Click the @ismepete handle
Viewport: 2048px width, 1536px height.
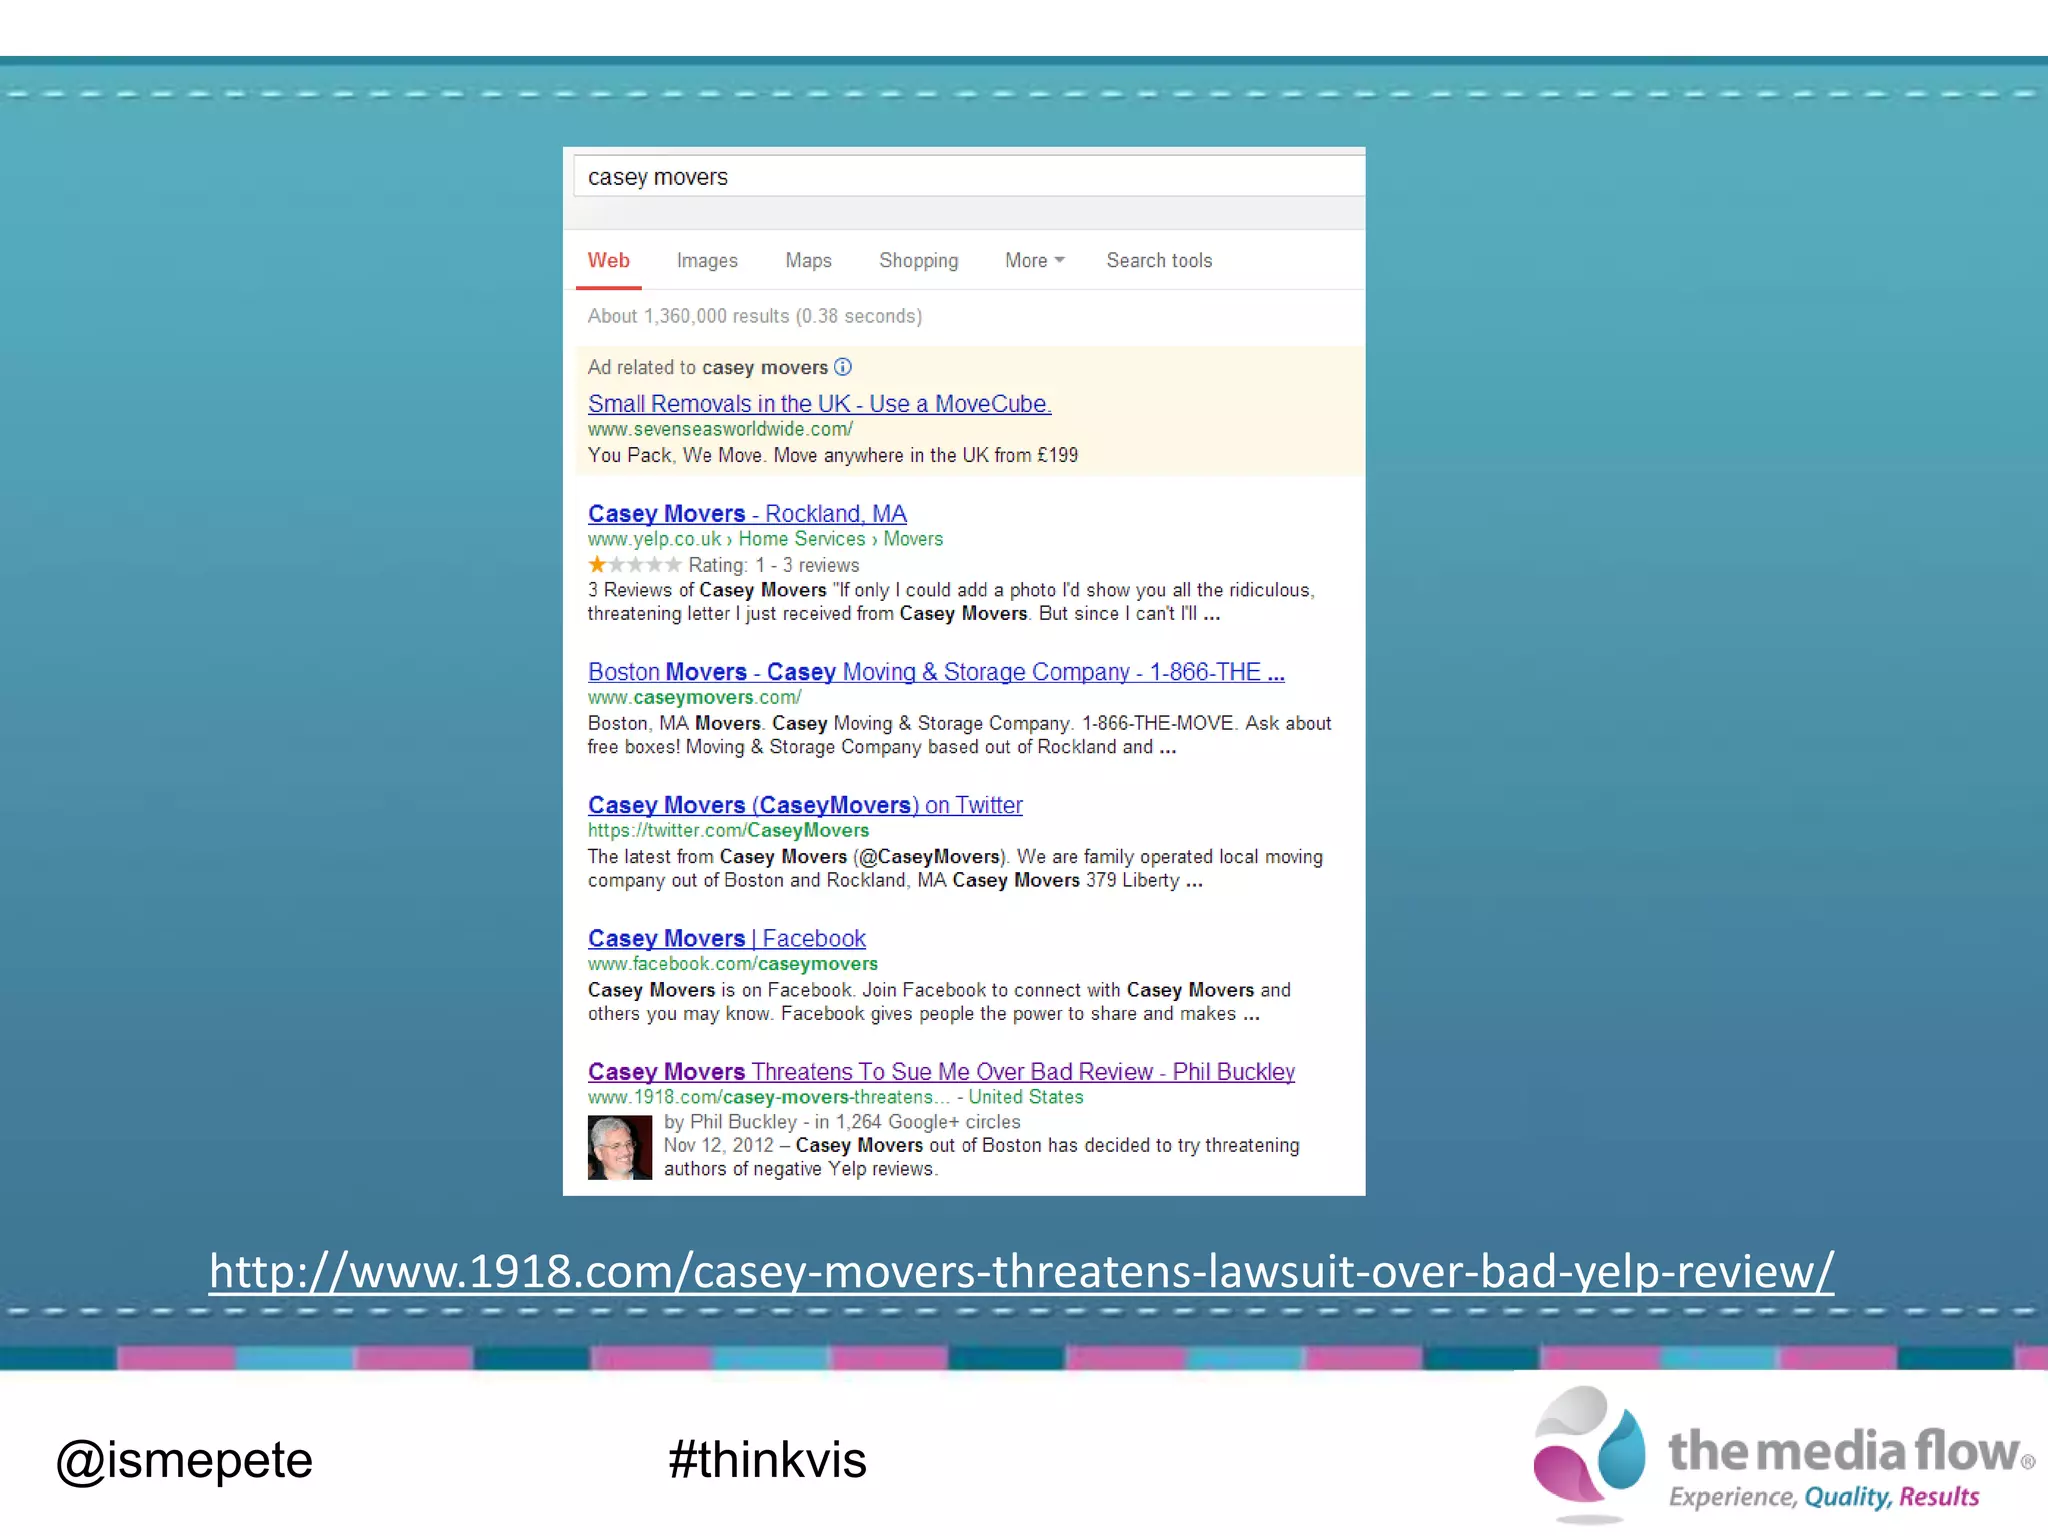coord(184,1460)
